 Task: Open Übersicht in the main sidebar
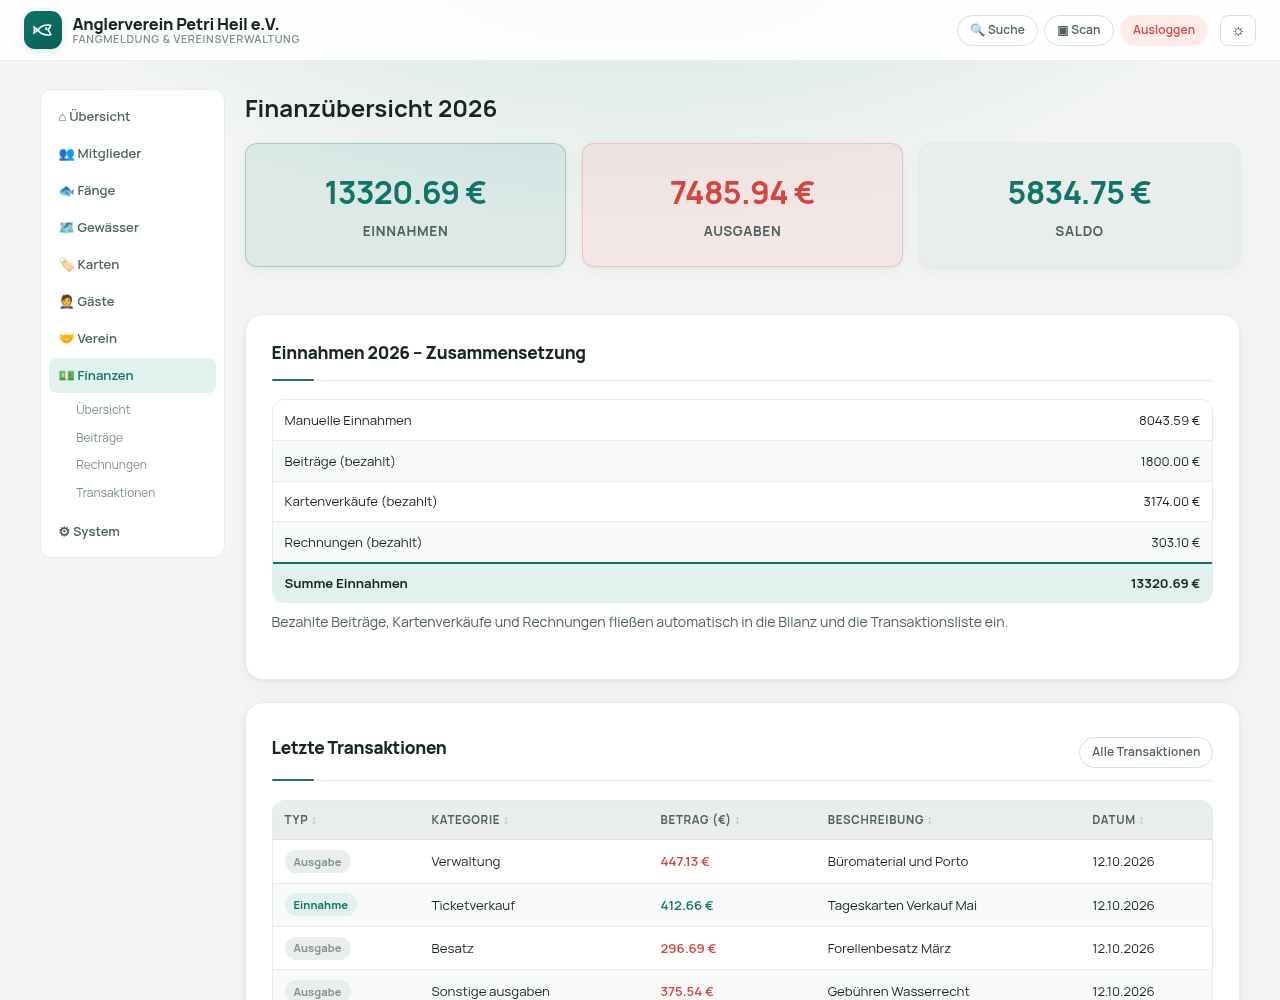132,117
